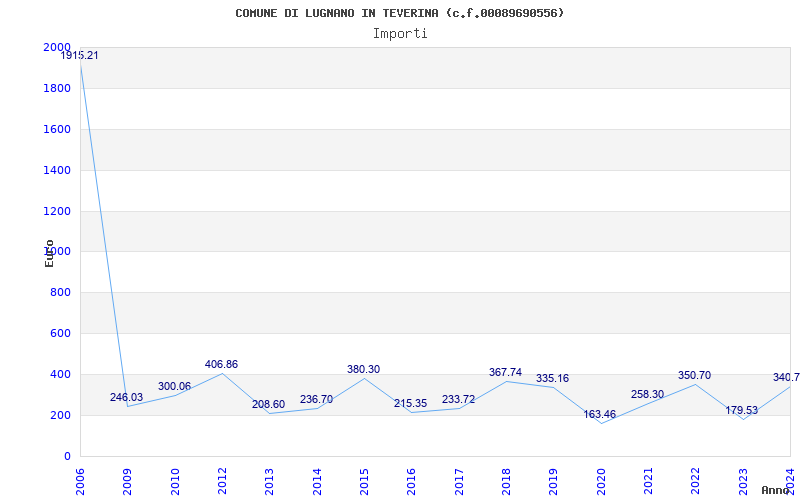Screen dimensions: 800x500
Task: Click the Importi subtitle
Action: (x=400, y=34)
